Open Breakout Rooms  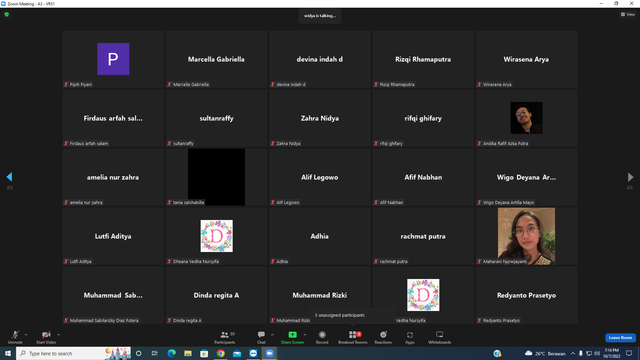click(x=353, y=337)
